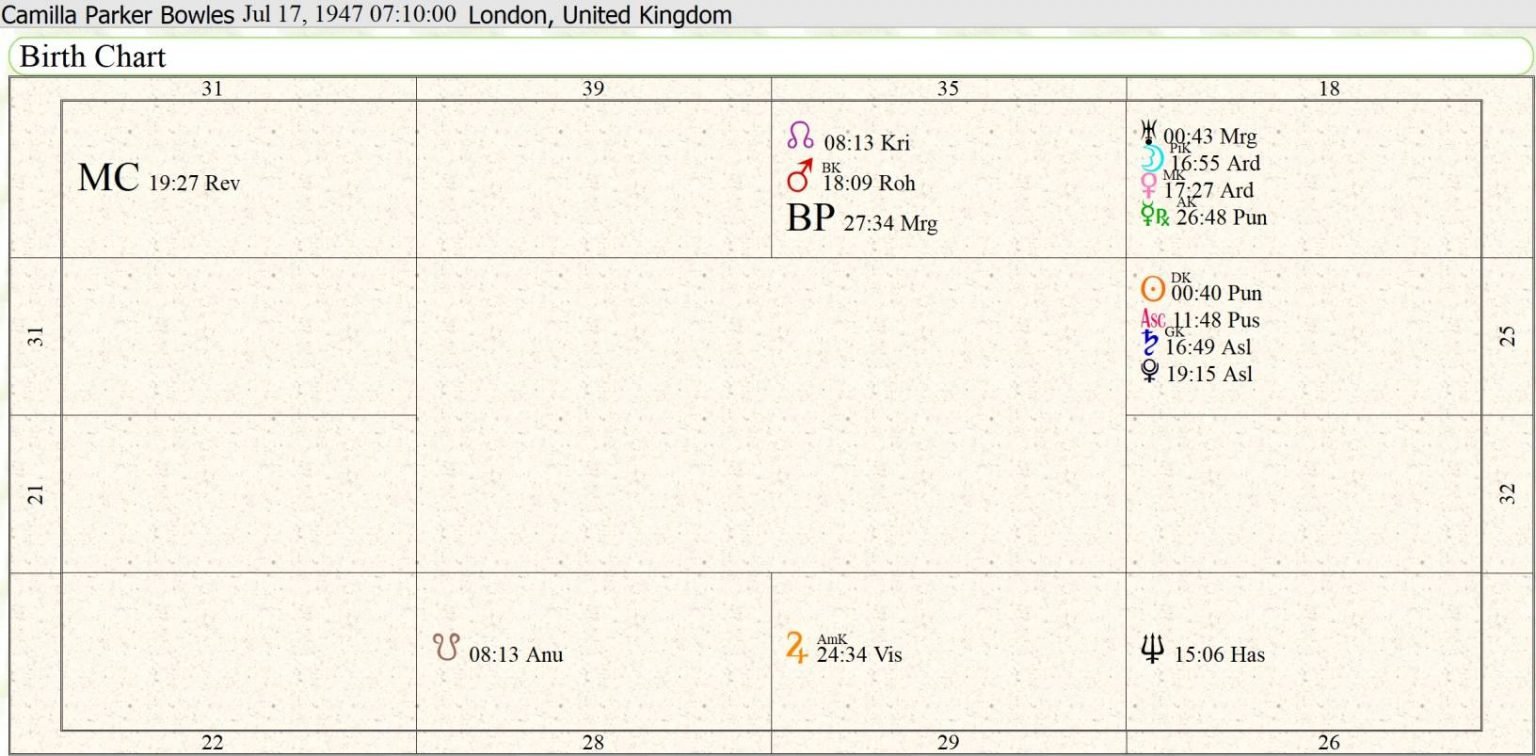Viewport: 1536px width, 756px height.
Task: Select the MC midheaven label
Action: point(108,179)
